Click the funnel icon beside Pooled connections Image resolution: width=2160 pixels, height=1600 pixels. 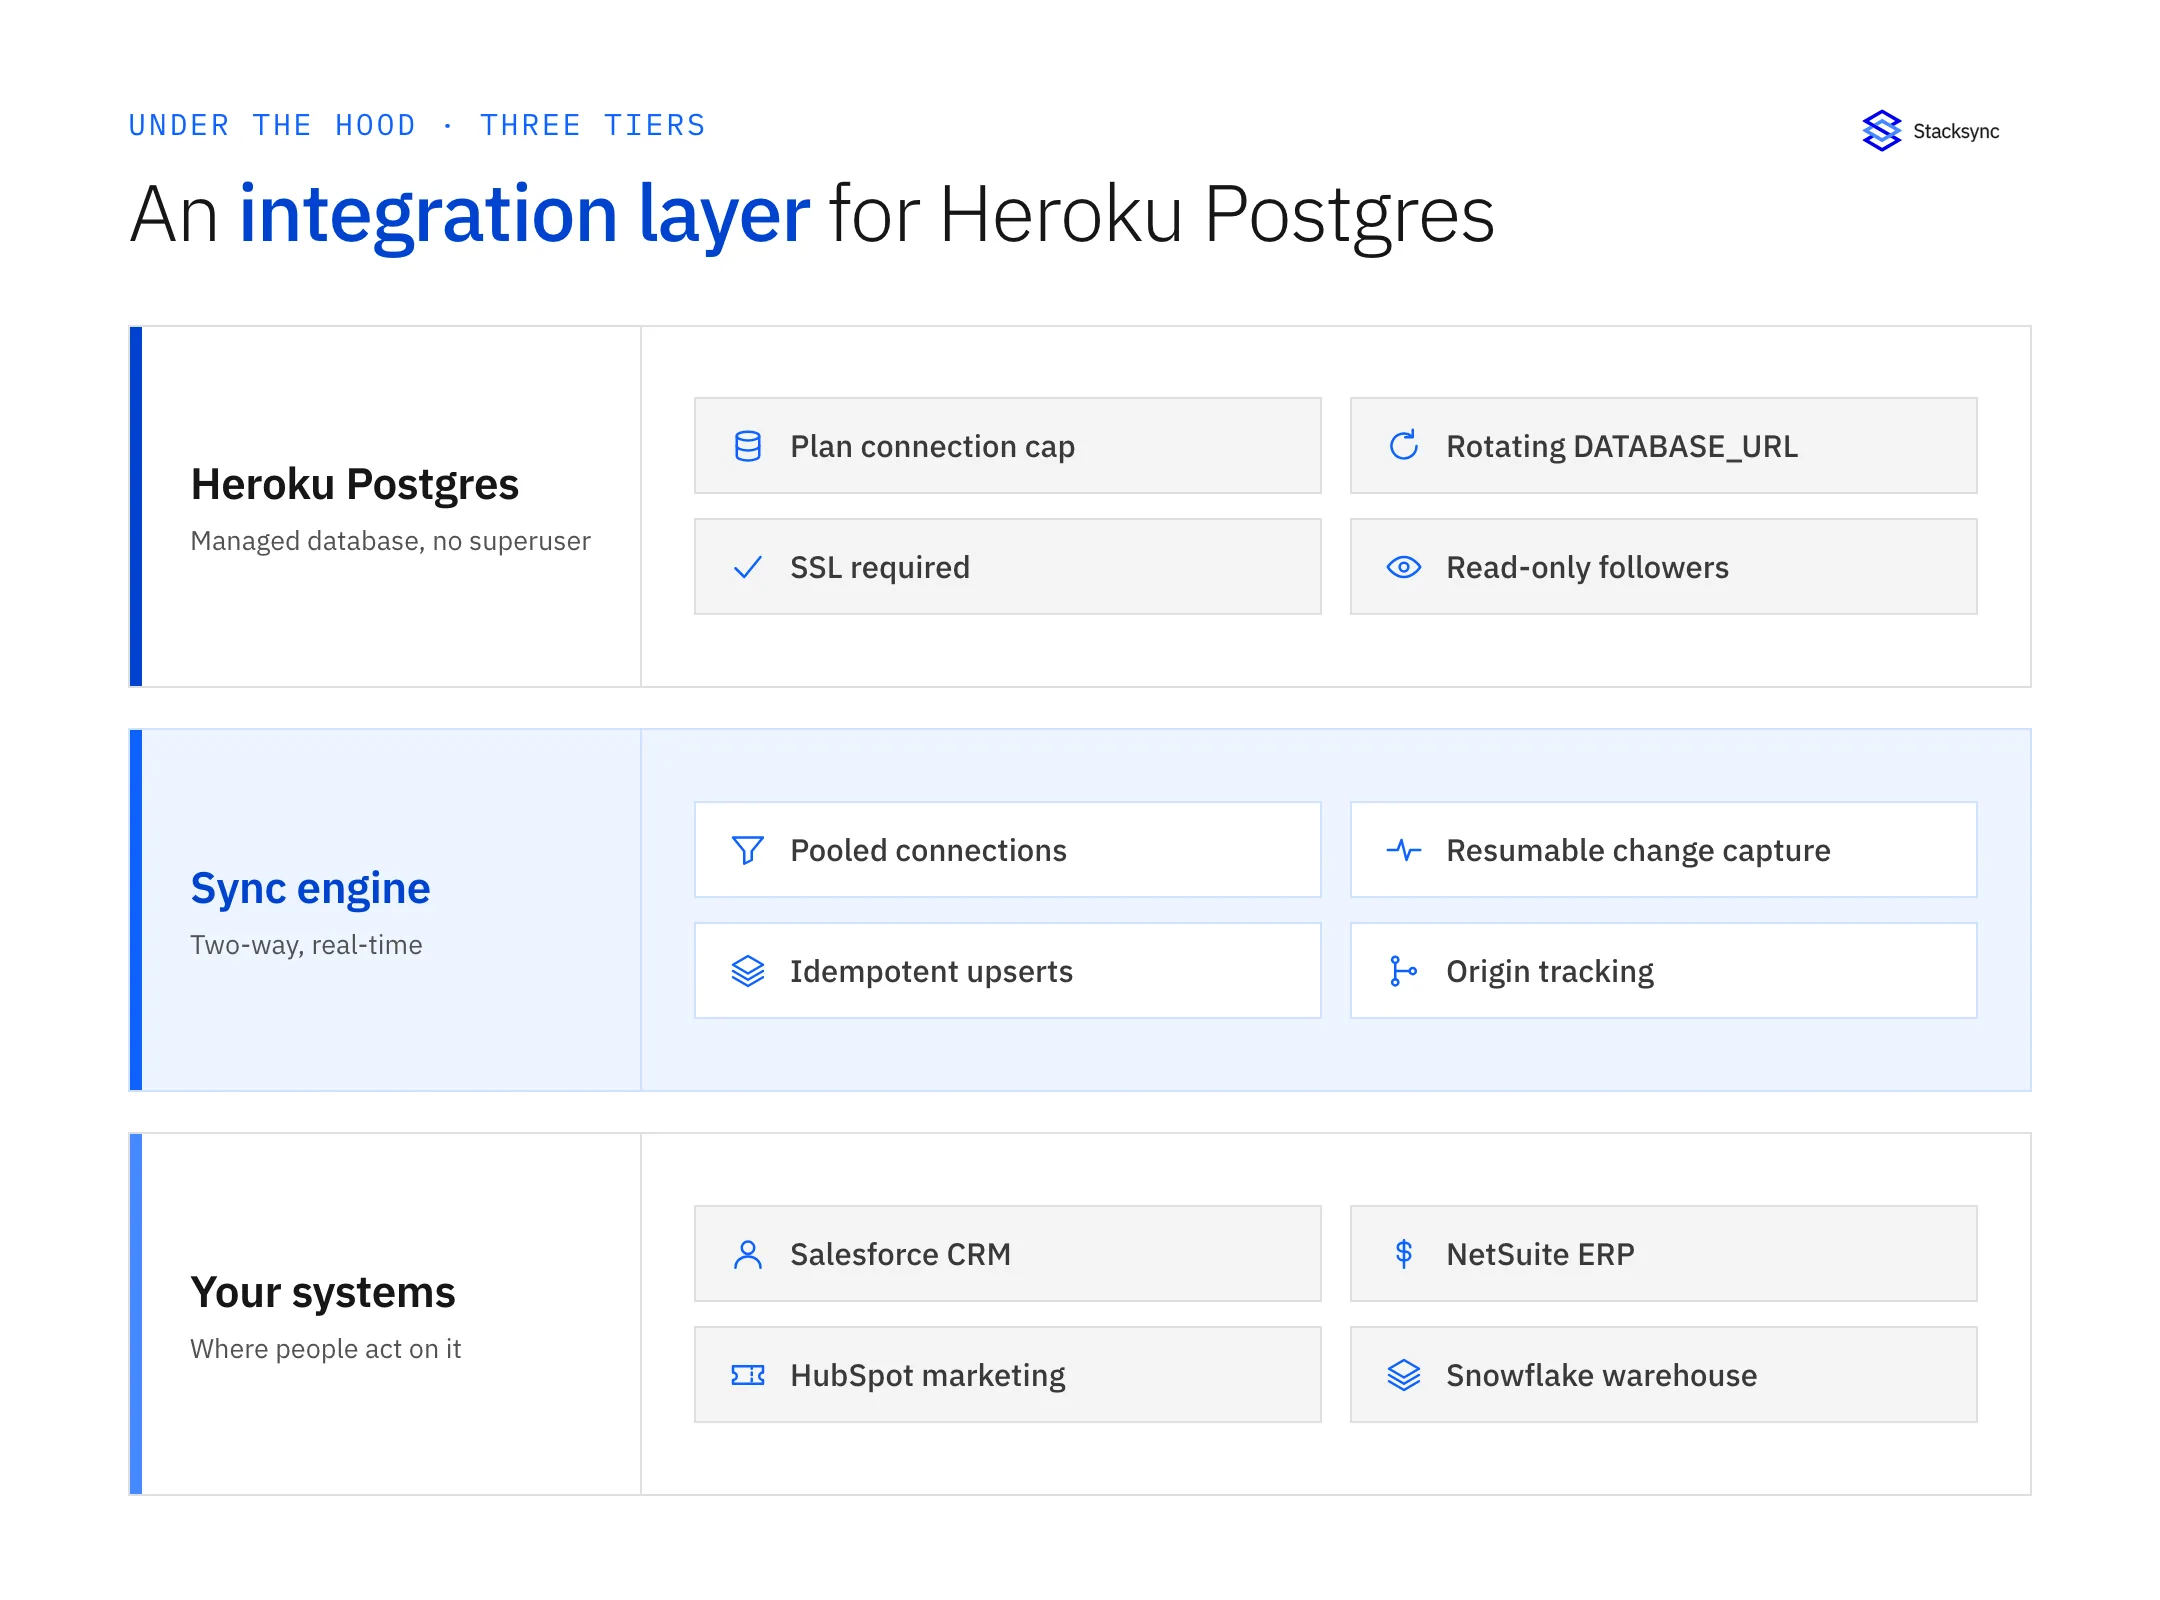click(748, 850)
